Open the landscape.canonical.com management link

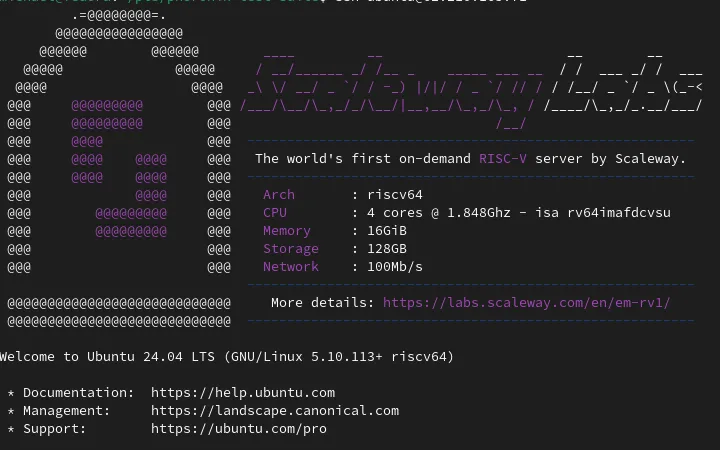pyautogui.click(x=275, y=411)
